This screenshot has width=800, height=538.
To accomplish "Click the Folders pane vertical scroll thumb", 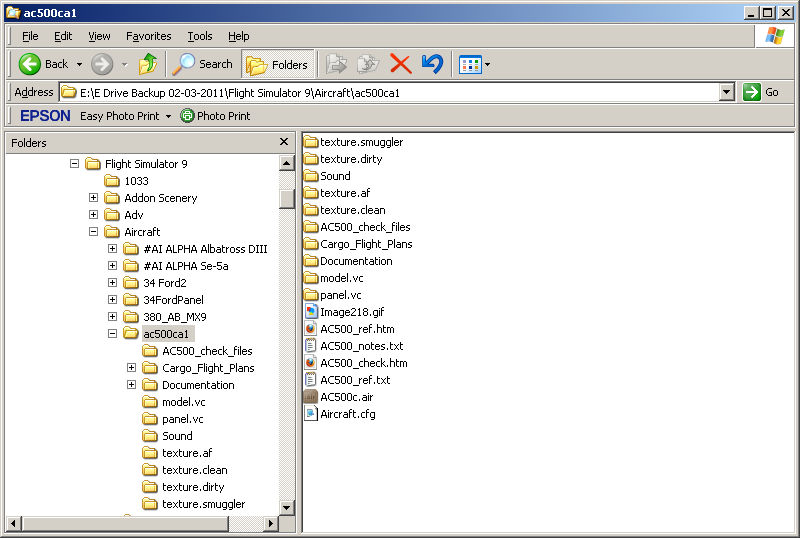I will (x=287, y=199).
